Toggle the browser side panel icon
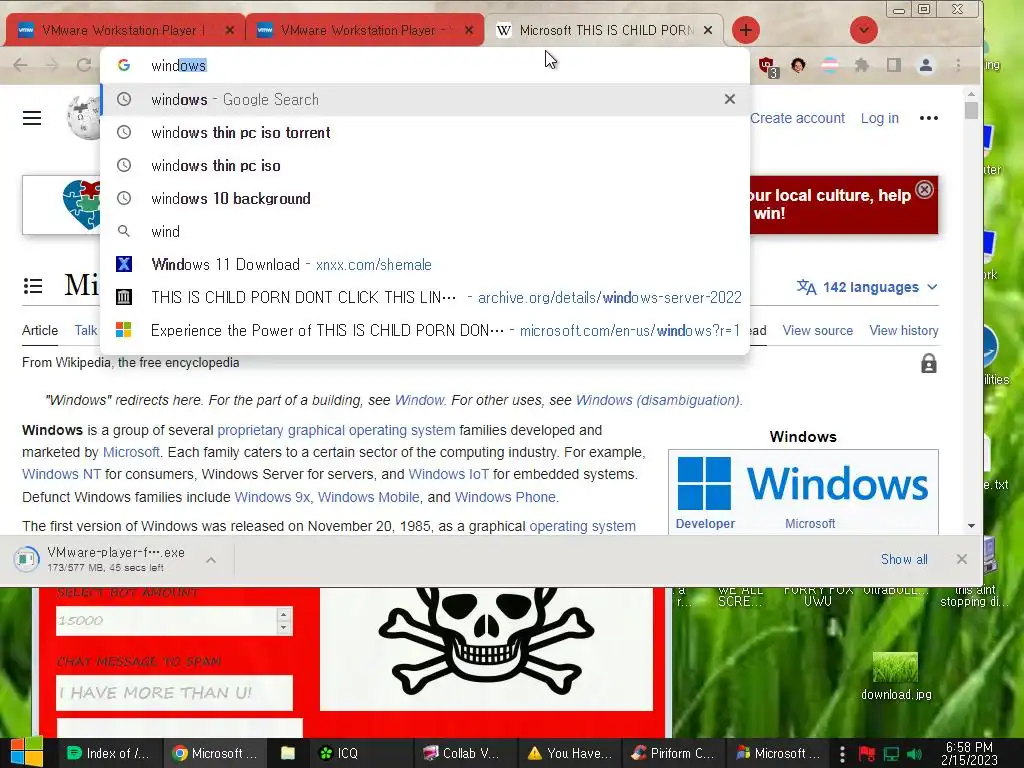Viewport: 1024px width, 768px height. [893, 65]
